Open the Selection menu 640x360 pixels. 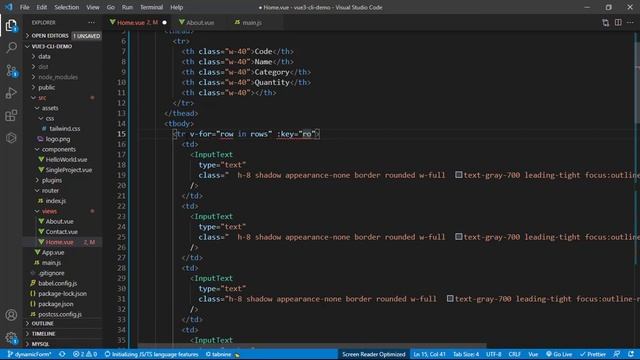click(67, 7)
